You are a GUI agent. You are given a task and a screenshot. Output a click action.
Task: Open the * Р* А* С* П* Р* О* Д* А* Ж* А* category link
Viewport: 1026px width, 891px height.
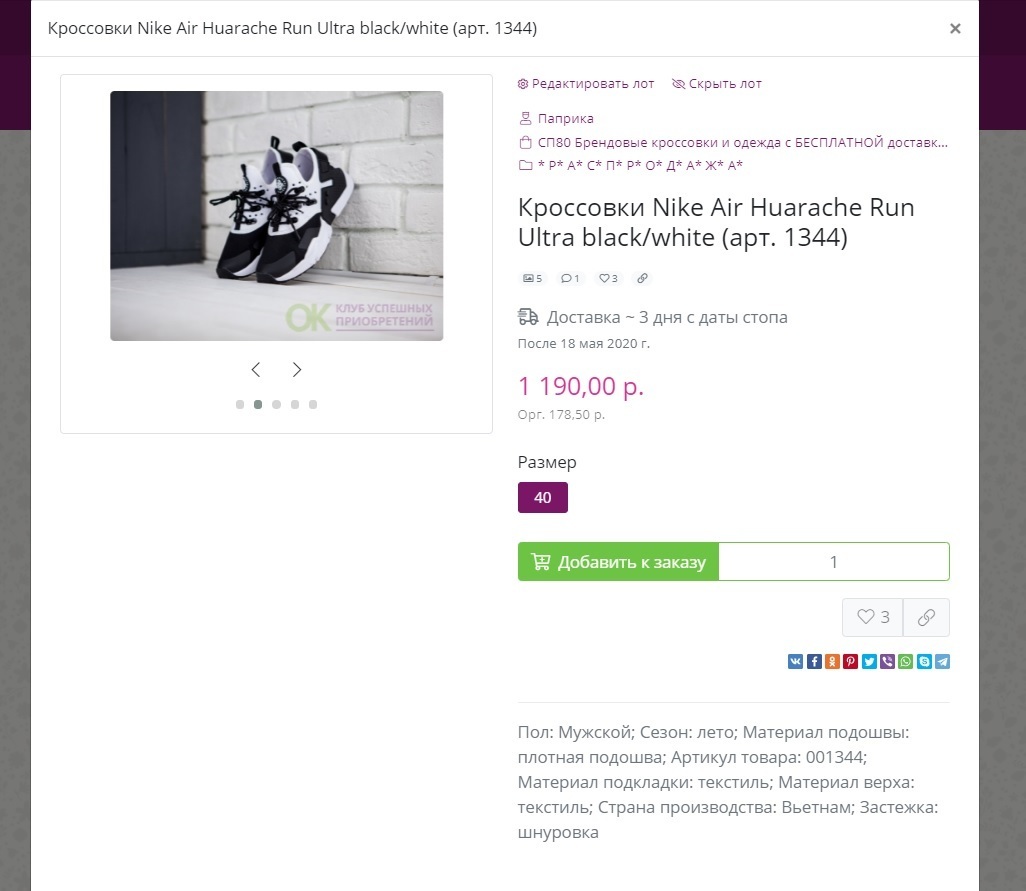pos(639,165)
